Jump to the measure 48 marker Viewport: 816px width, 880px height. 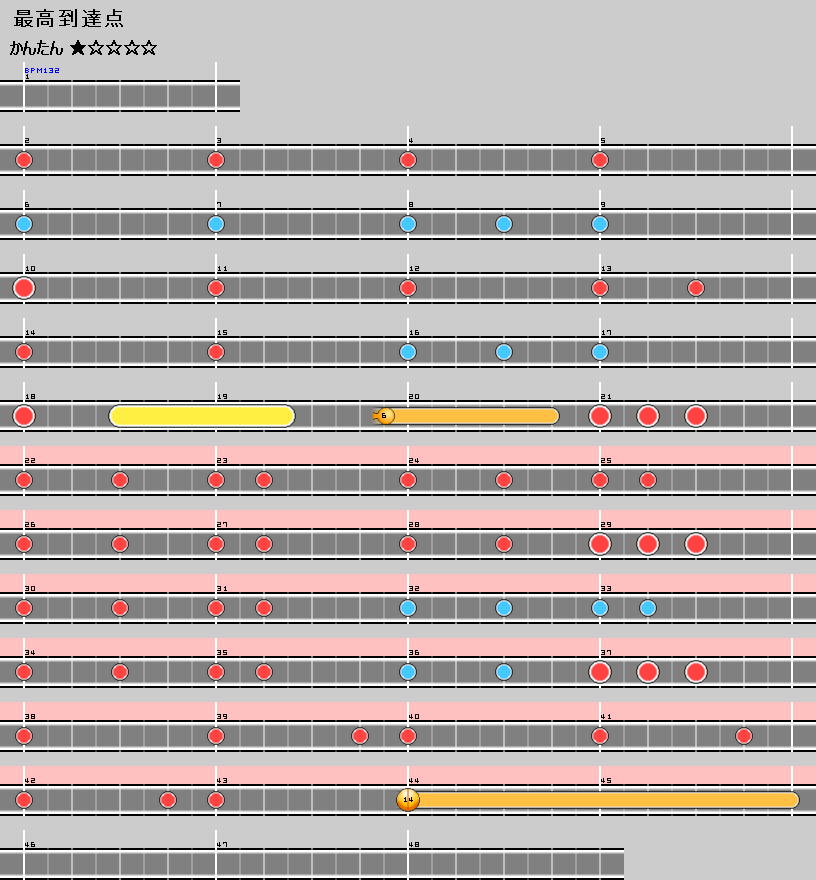point(414,845)
